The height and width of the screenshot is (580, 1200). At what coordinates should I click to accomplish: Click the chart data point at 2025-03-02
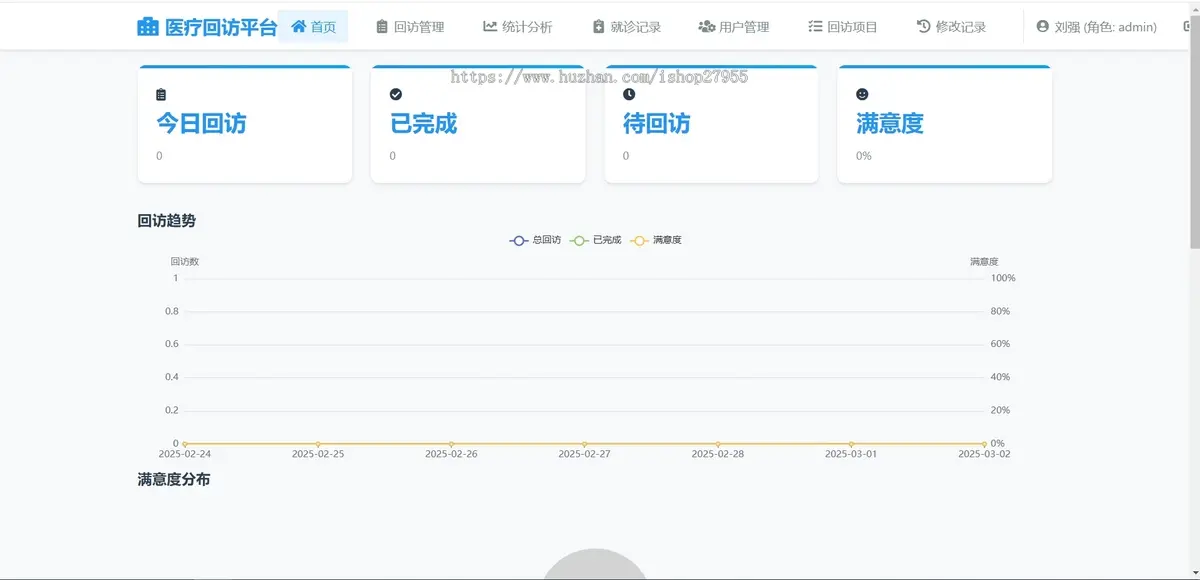[984, 444]
